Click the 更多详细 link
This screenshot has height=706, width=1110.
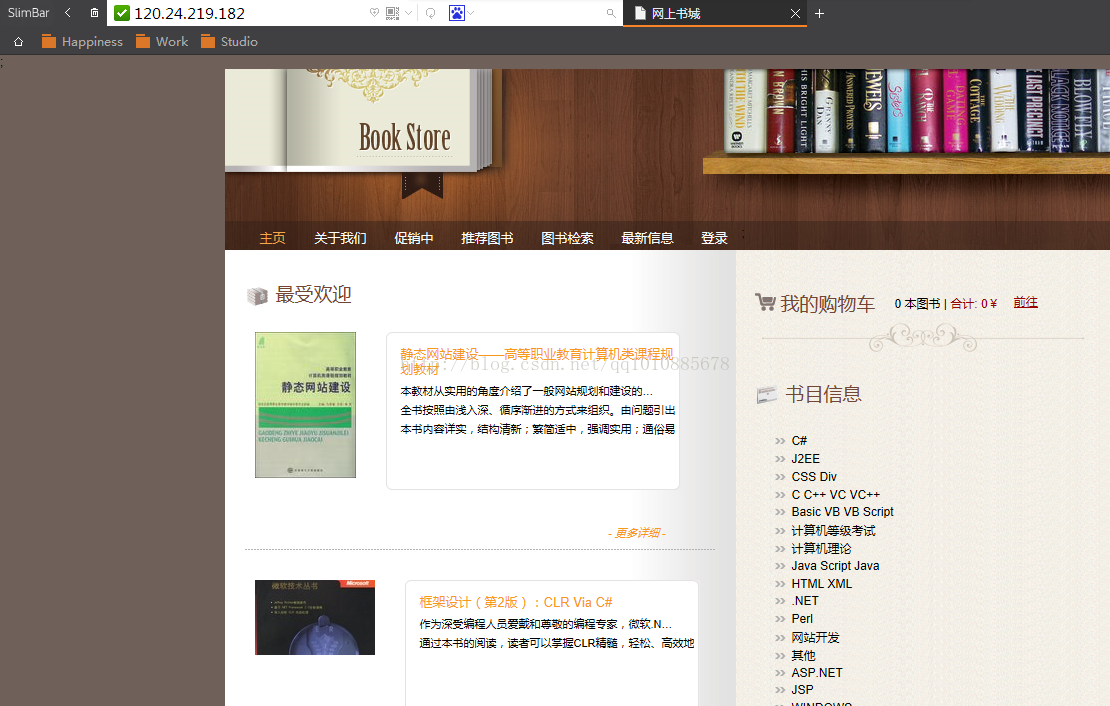tap(637, 533)
